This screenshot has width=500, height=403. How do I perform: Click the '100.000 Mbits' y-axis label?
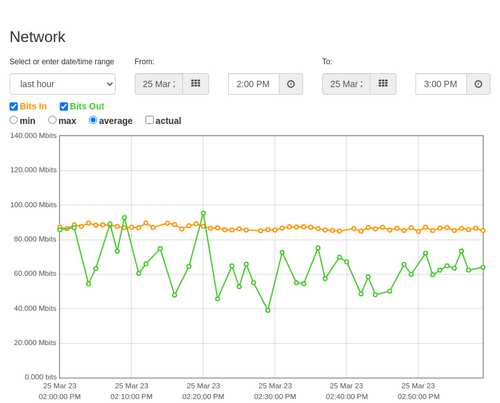pyautogui.click(x=33, y=205)
